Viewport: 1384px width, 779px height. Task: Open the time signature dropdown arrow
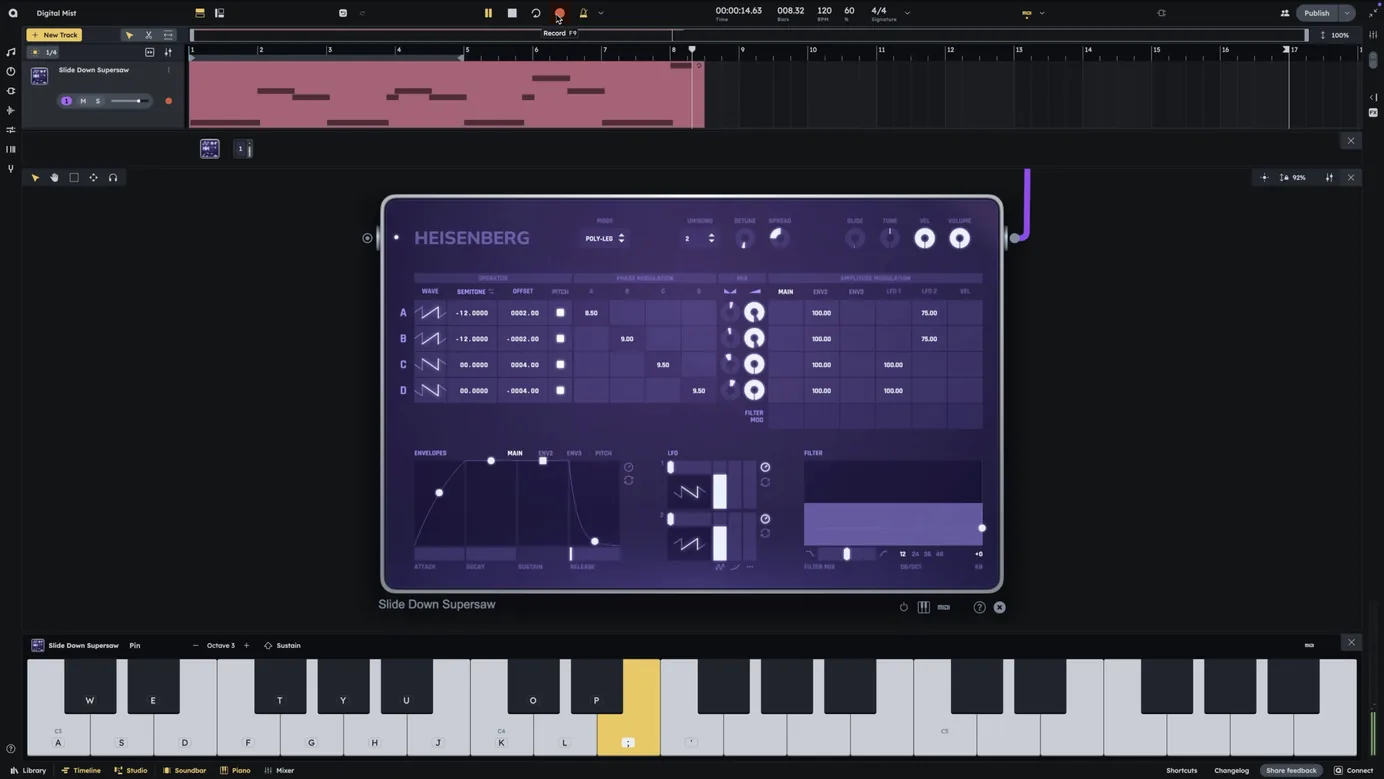(x=907, y=13)
